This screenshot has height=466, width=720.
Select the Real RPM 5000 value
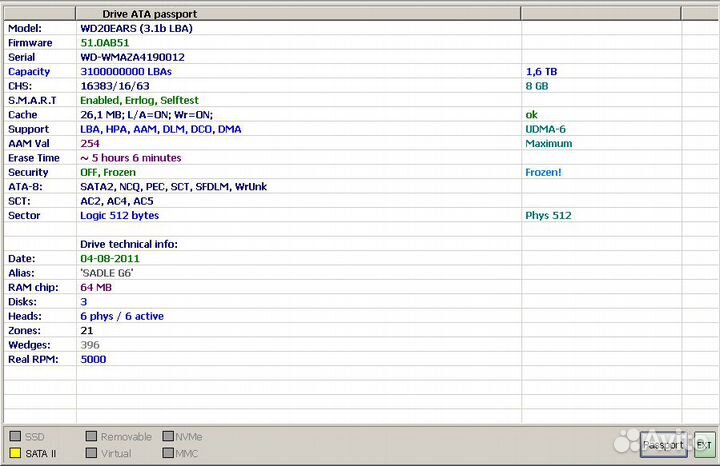(93, 359)
